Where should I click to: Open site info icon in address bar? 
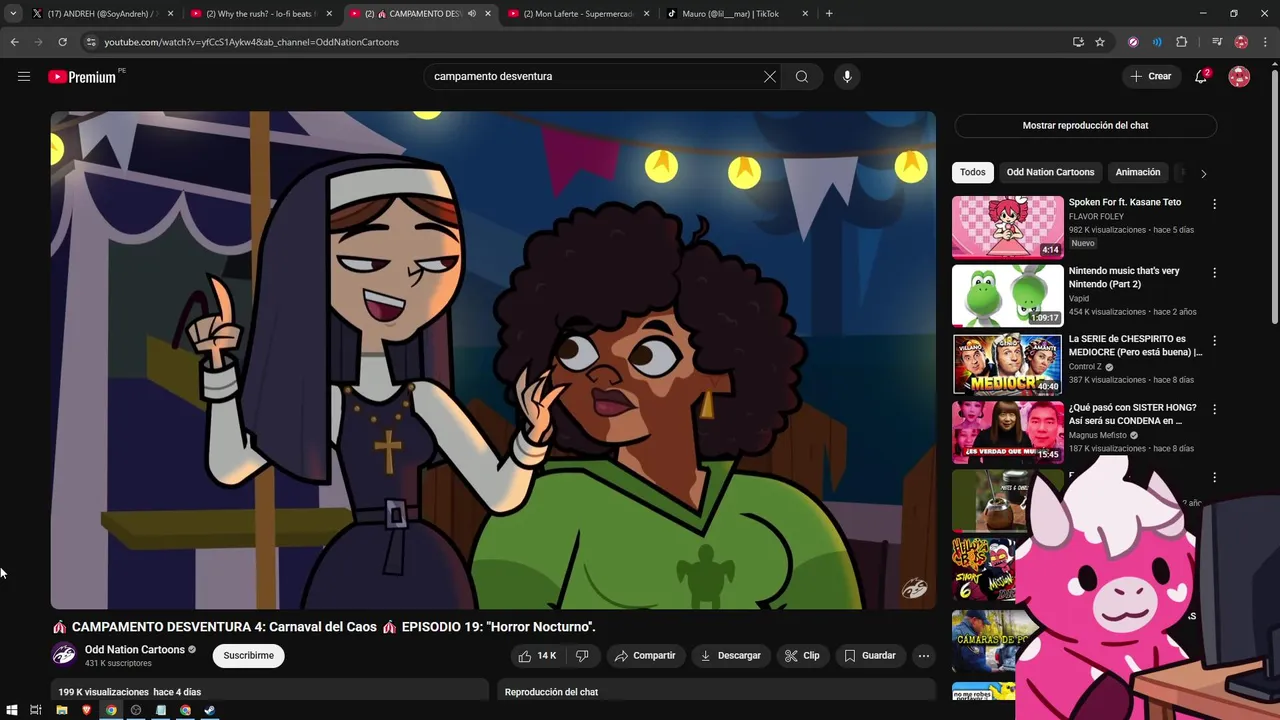(x=91, y=42)
